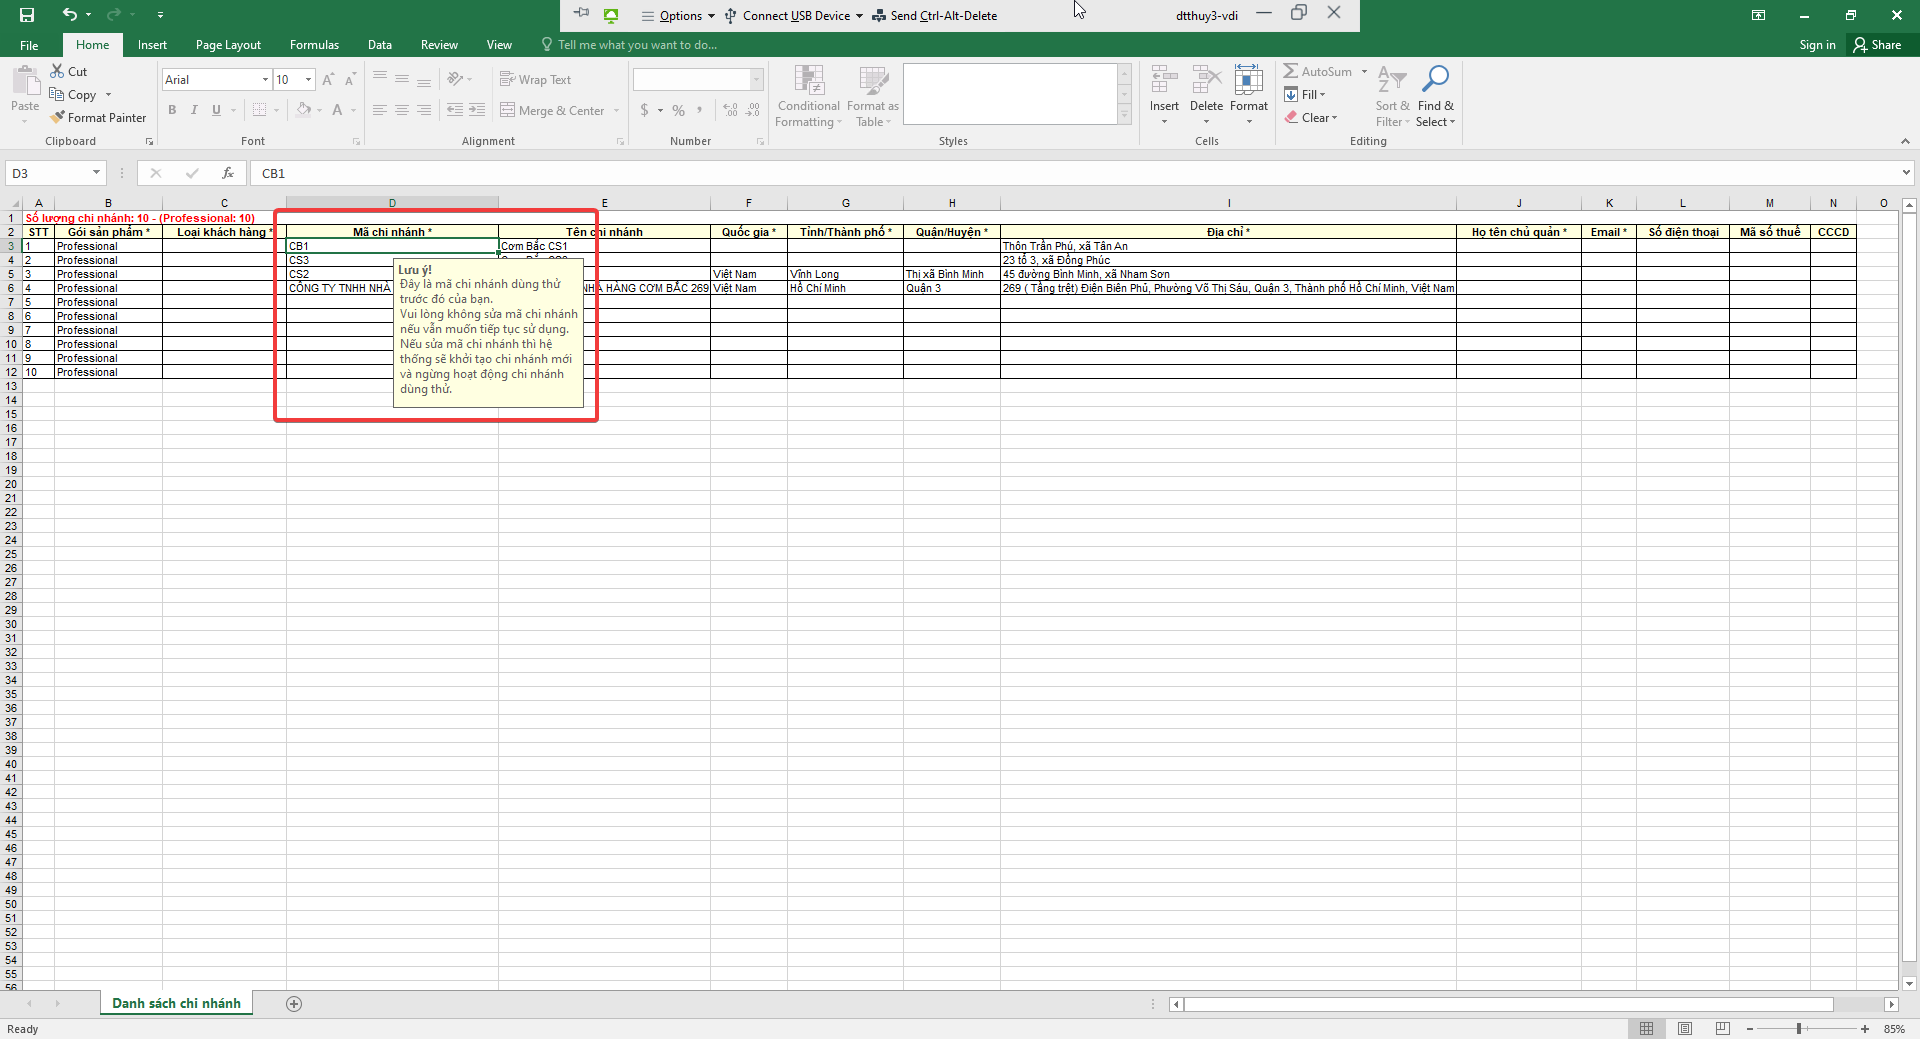Apply Comma Style number format
The image size is (1920, 1039).
pyautogui.click(x=700, y=110)
